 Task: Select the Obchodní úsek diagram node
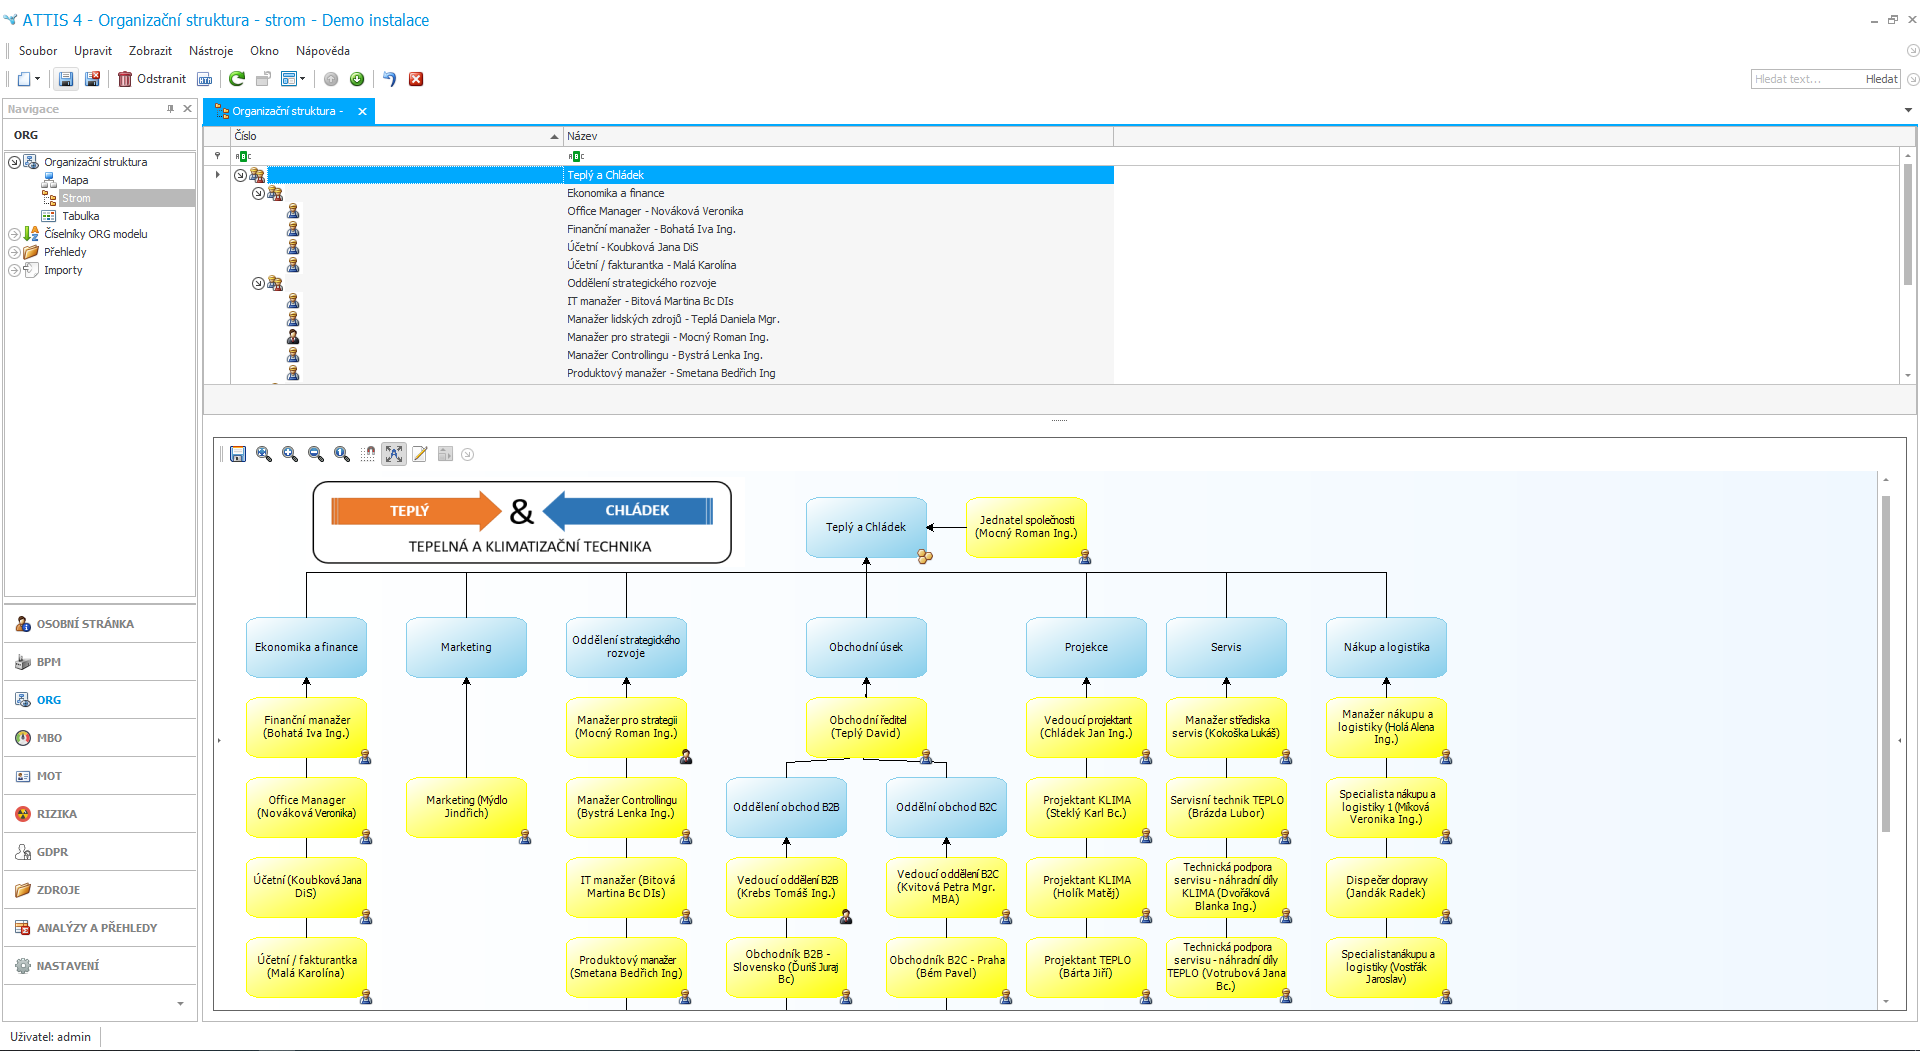click(866, 647)
